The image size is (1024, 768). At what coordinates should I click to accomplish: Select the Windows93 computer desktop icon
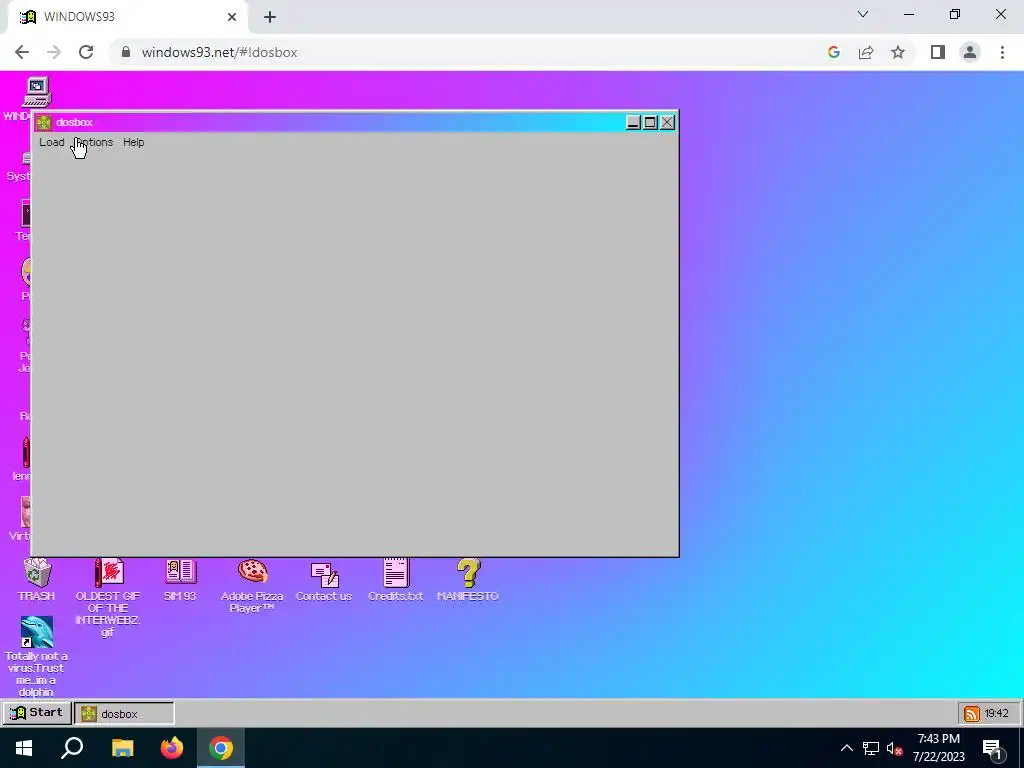[37, 92]
